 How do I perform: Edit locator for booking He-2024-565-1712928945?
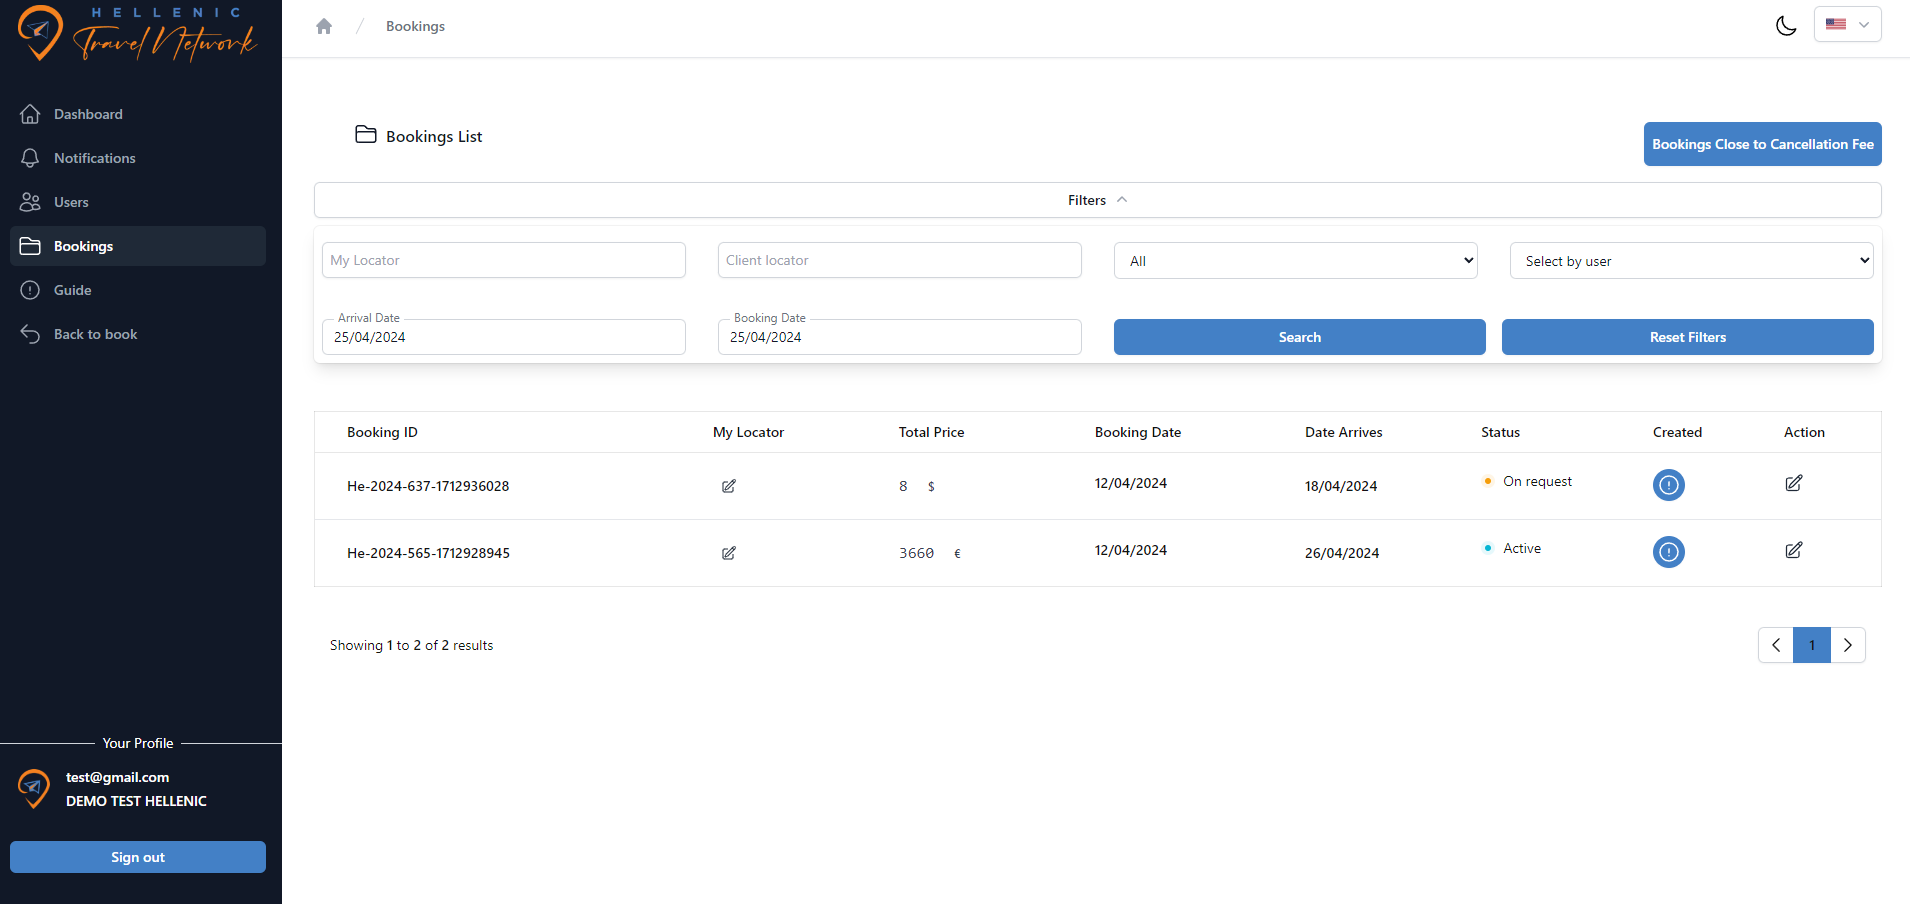pyautogui.click(x=729, y=553)
